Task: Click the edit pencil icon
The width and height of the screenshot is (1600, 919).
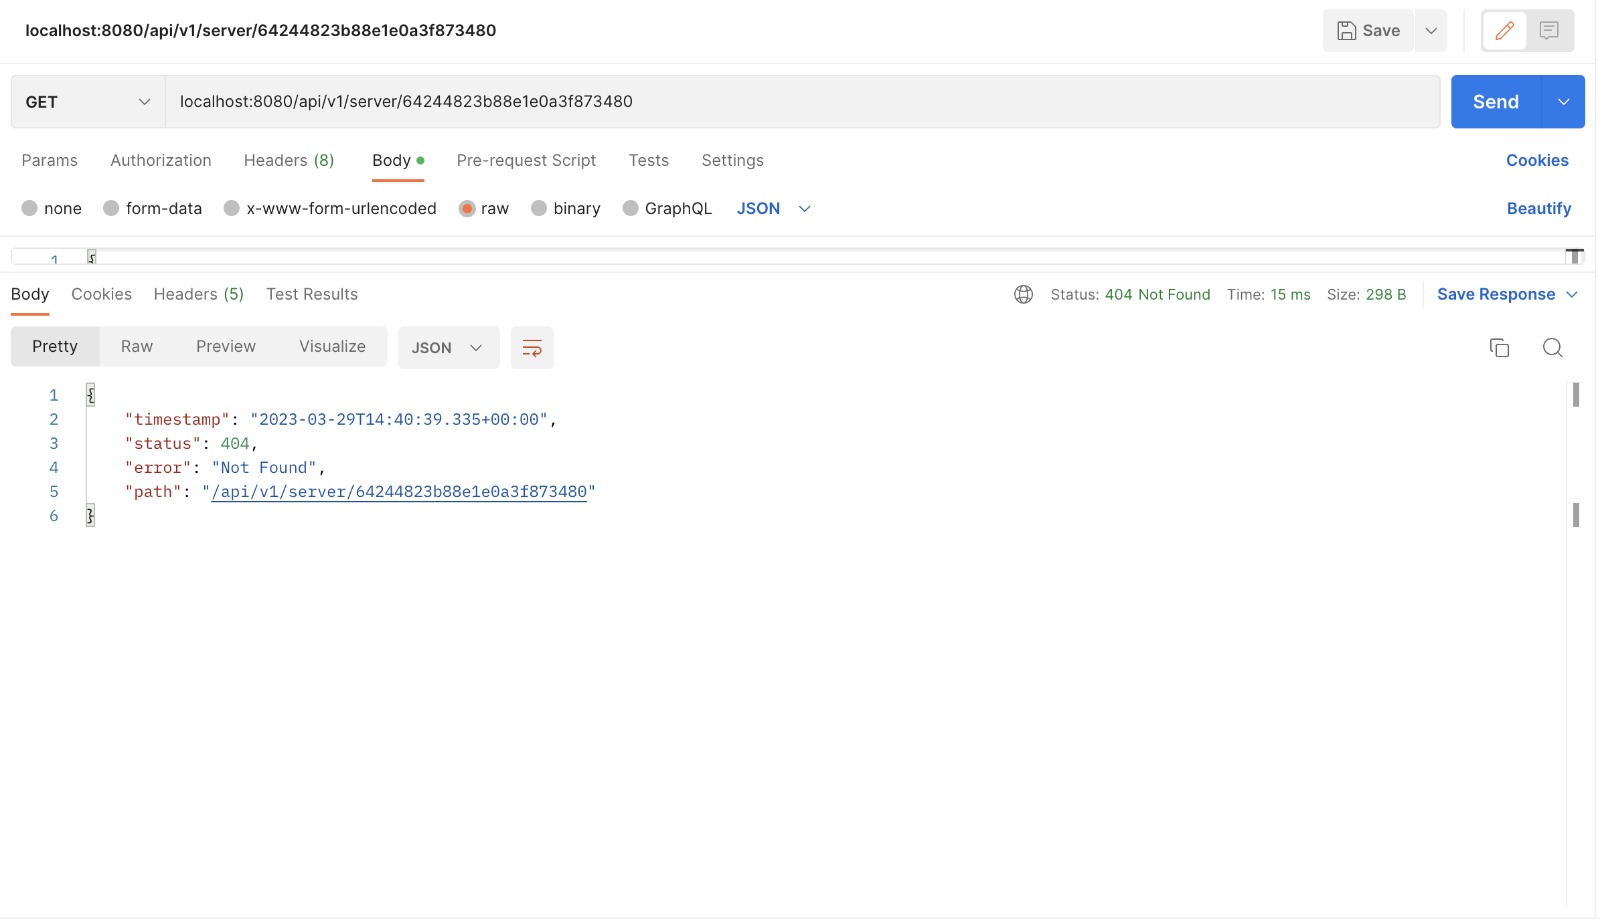Action: tap(1504, 31)
